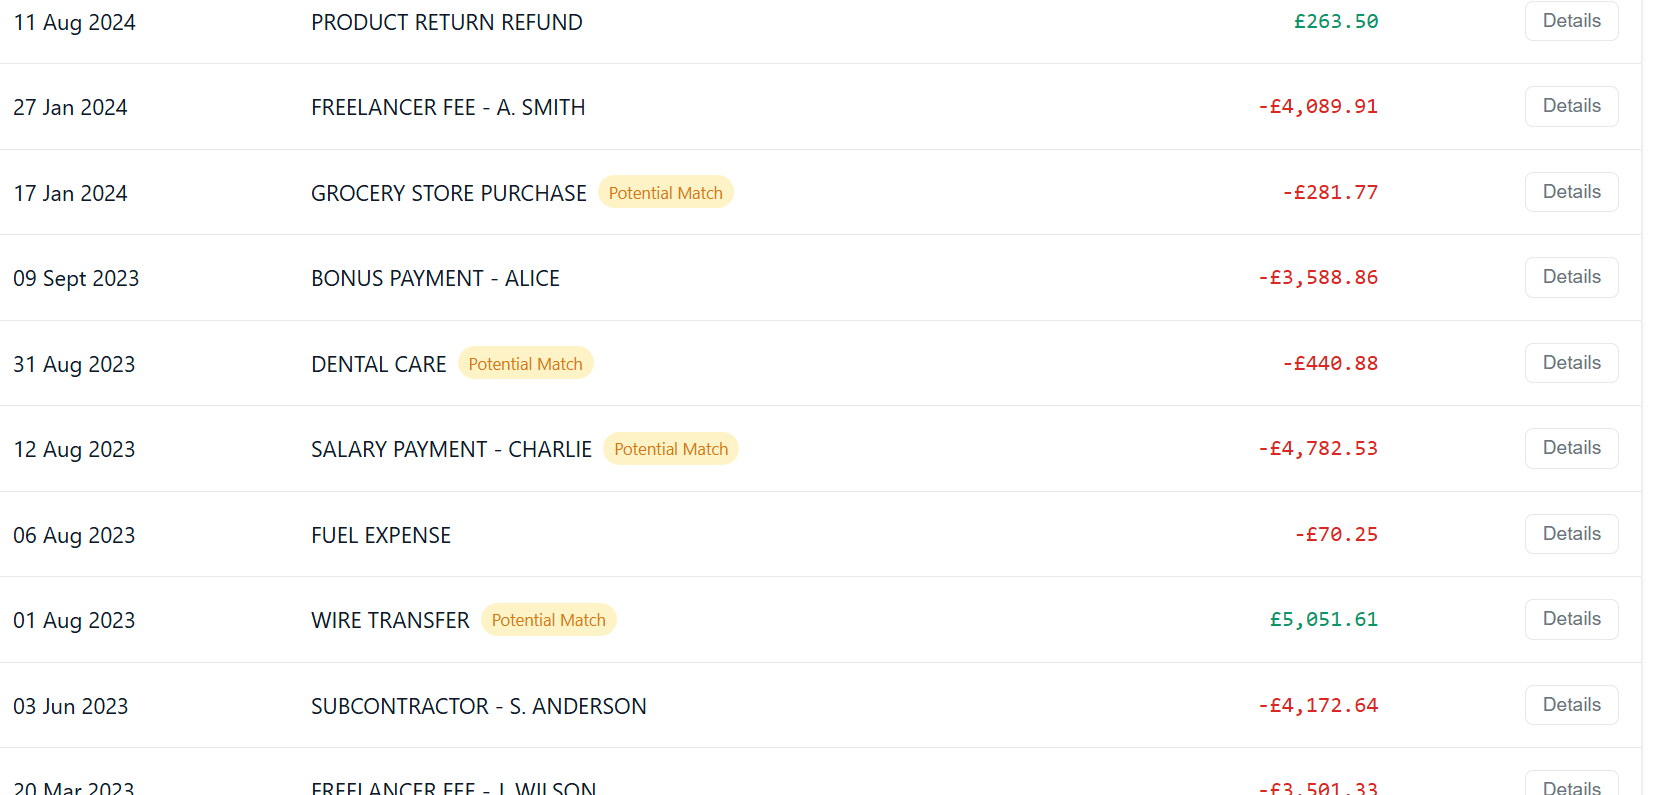The height and width of the screenshot is (795, 1666).
Task: Open Details for Fuel Expense row
Action: pos(1571,534)
